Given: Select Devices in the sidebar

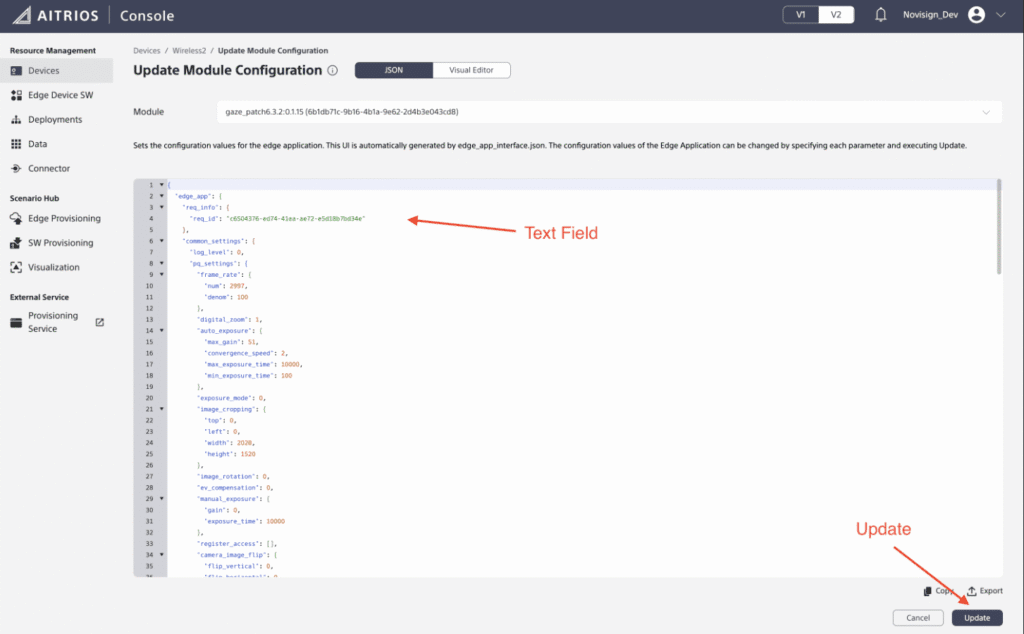Looking at the screenshot, I should click(45, 70).
